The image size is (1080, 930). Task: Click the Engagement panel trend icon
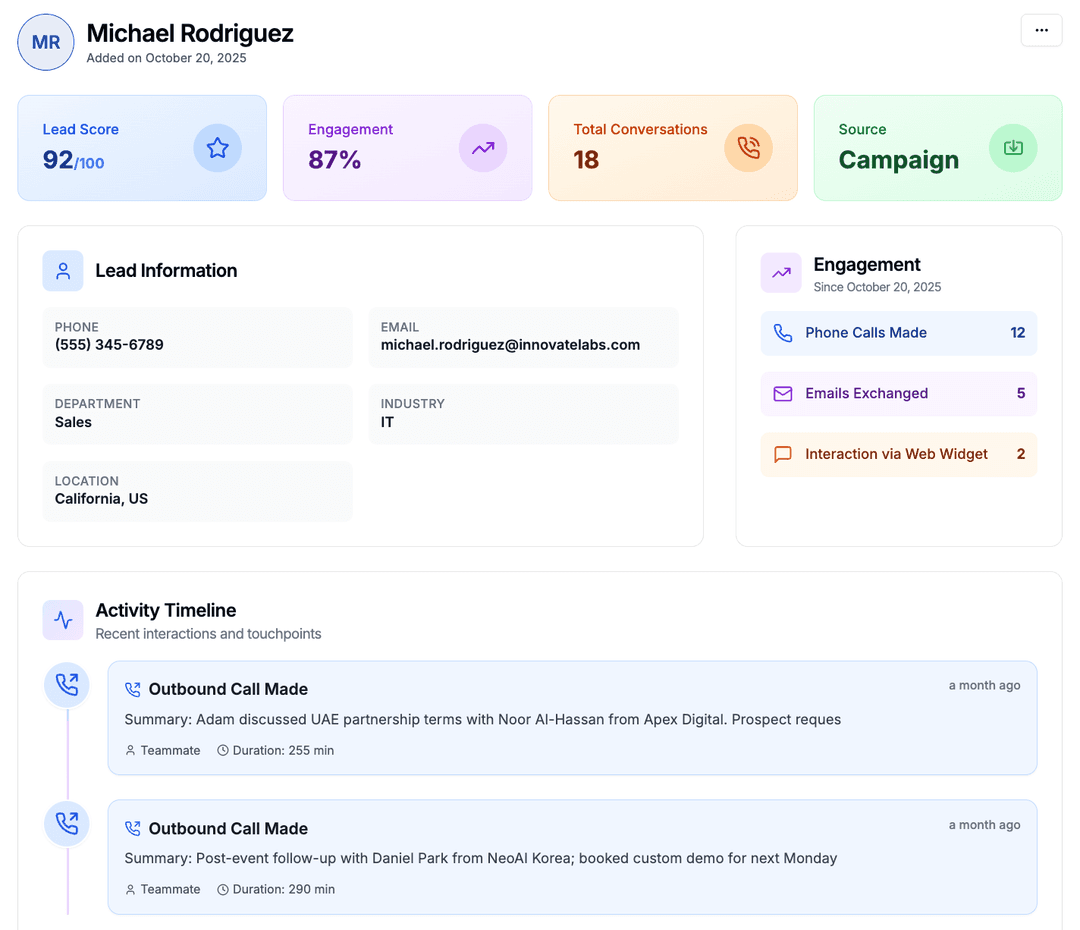(x=781, y=272)
